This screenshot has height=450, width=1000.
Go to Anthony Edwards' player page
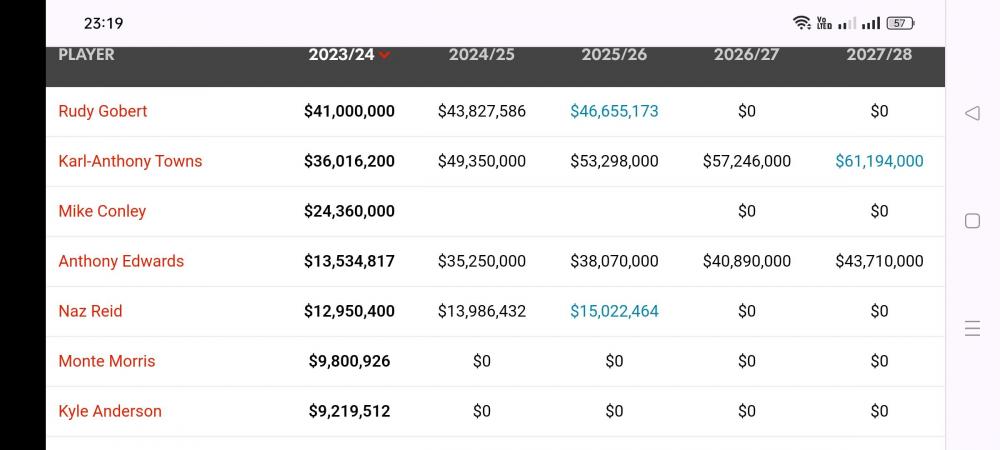121,261
